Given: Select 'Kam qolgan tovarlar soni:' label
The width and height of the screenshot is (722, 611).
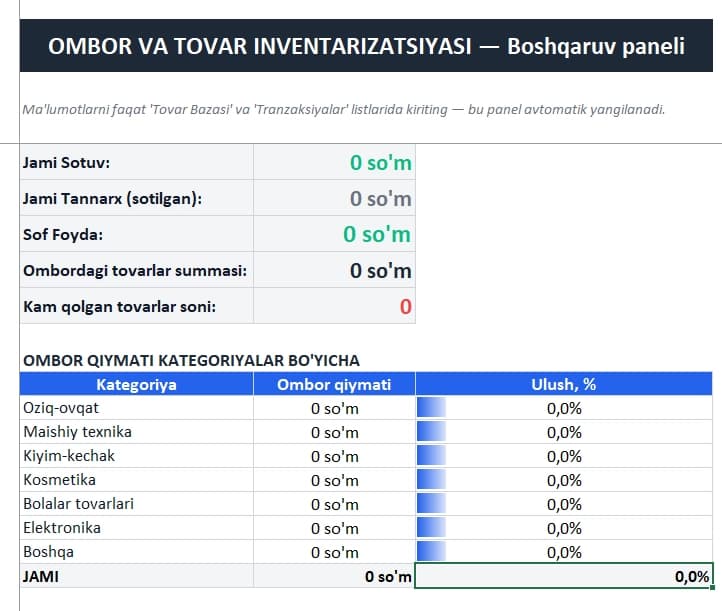Looking at the screenshot, I should click(137, 306).
